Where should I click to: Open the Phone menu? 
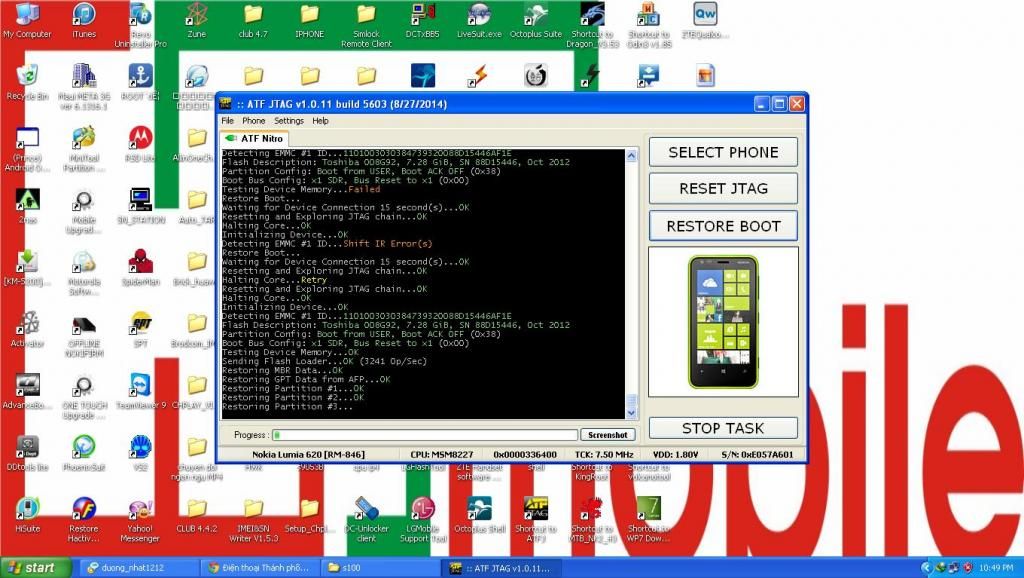253,121
